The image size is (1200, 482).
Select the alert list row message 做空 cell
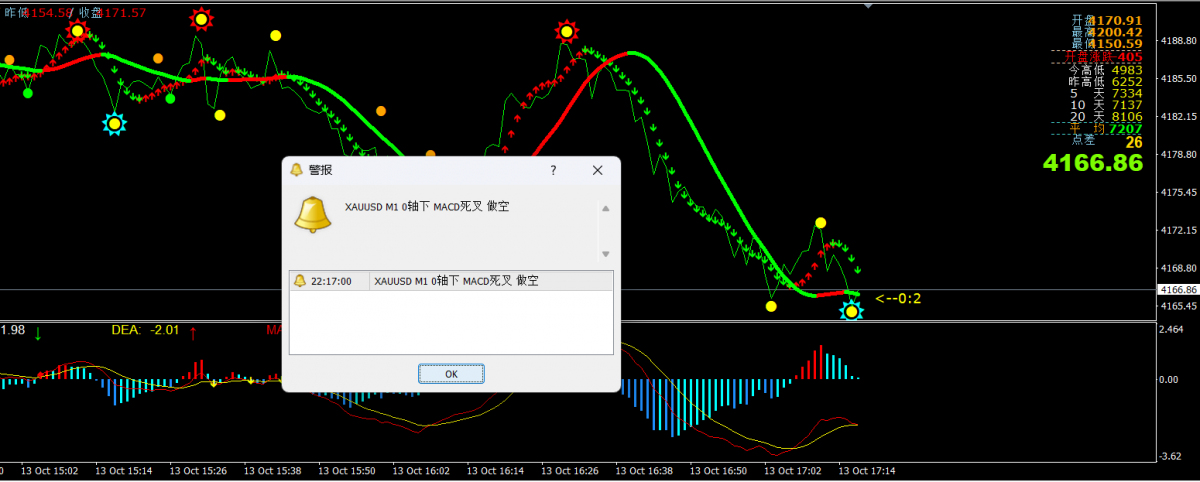point(456,281)
